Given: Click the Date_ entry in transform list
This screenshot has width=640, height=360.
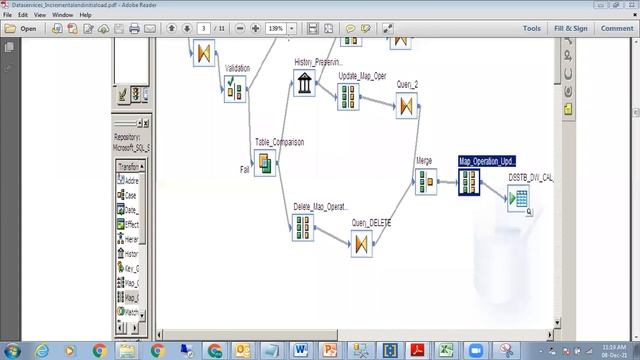Looking at the screenshot, I should point(128,210).
